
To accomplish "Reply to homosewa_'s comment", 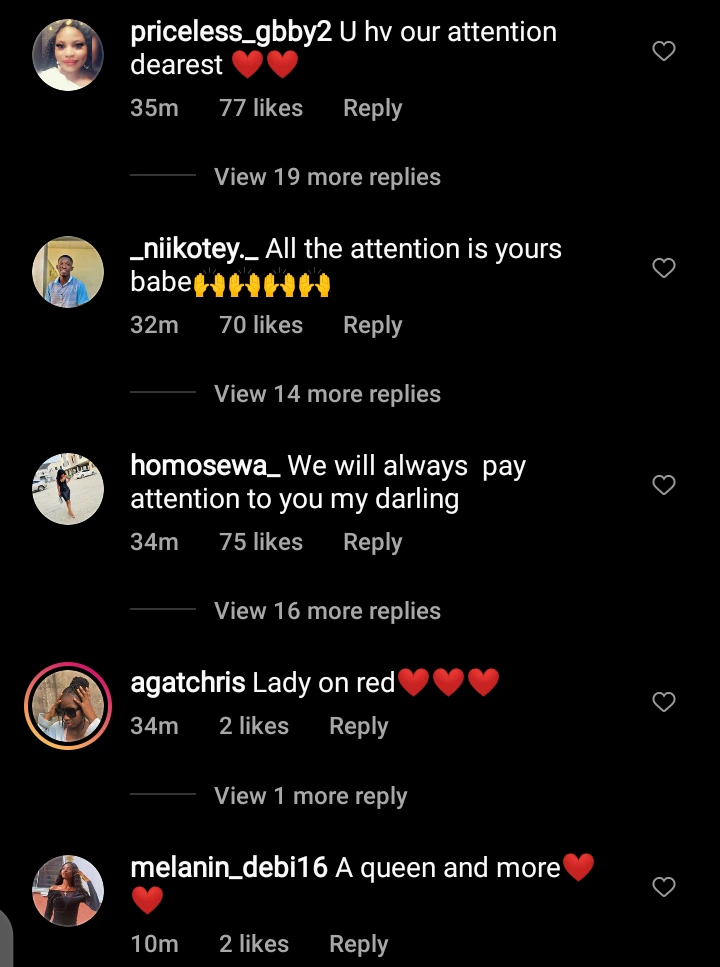I will [x=373, y=543].
